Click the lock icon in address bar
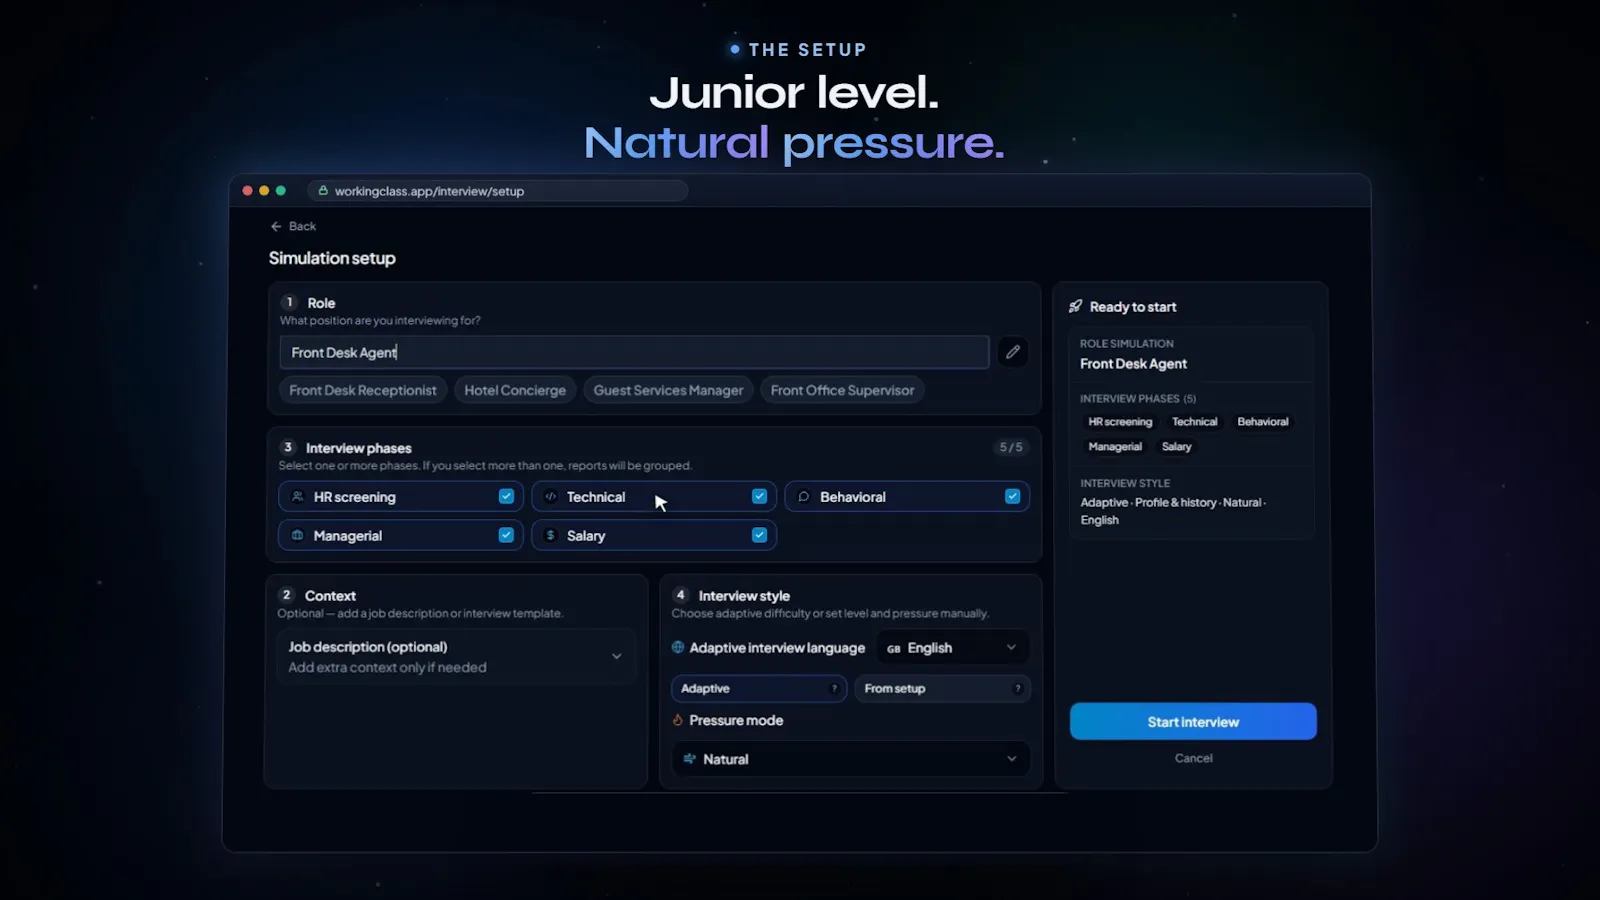 pos(323,190)
